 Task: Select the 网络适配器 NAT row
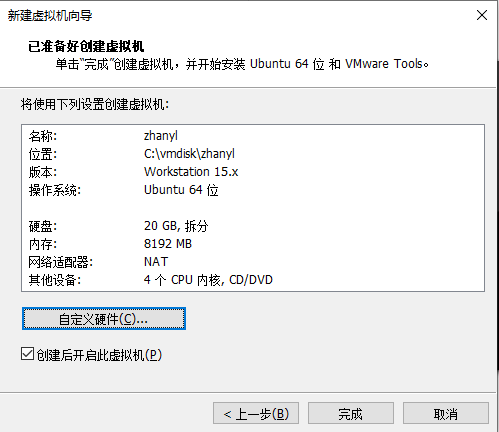pyautogui.click(x=253, y=262)
